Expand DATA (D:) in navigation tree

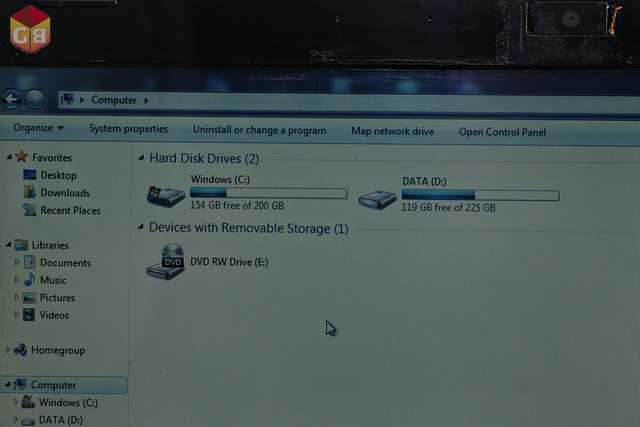click(x=16, y=419)
